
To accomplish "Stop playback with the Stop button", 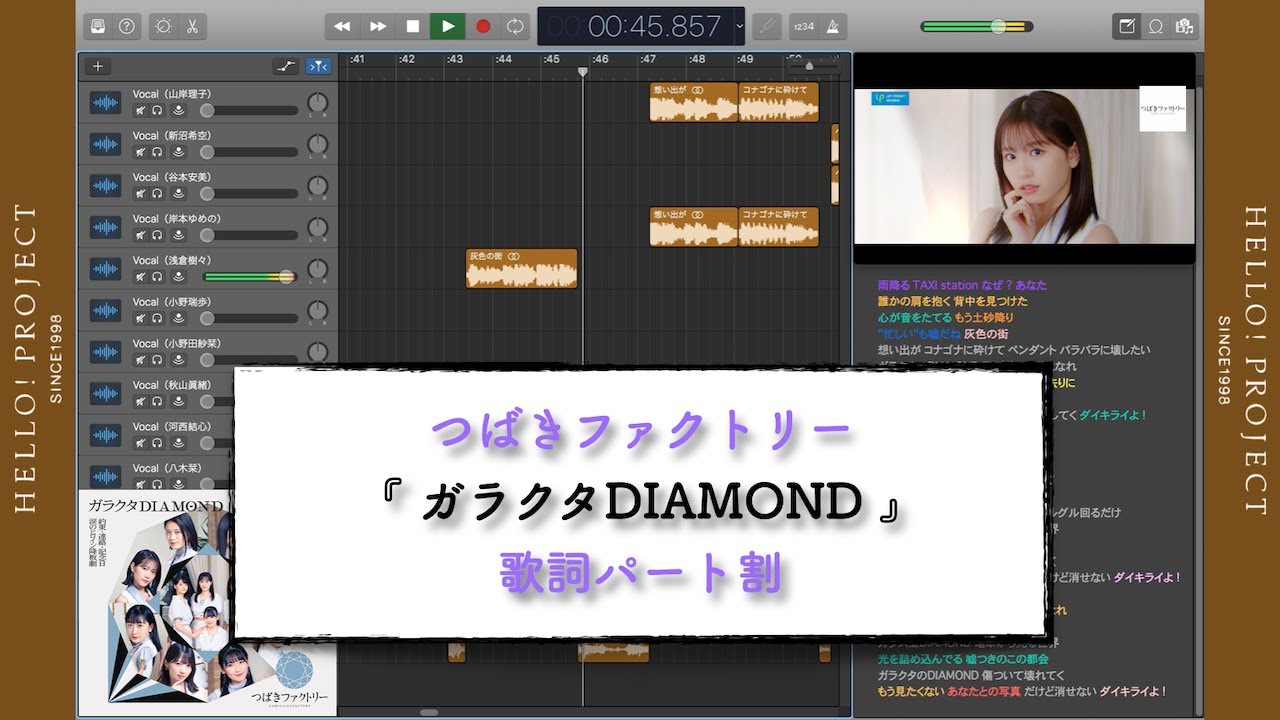I will tap(412, 26).
